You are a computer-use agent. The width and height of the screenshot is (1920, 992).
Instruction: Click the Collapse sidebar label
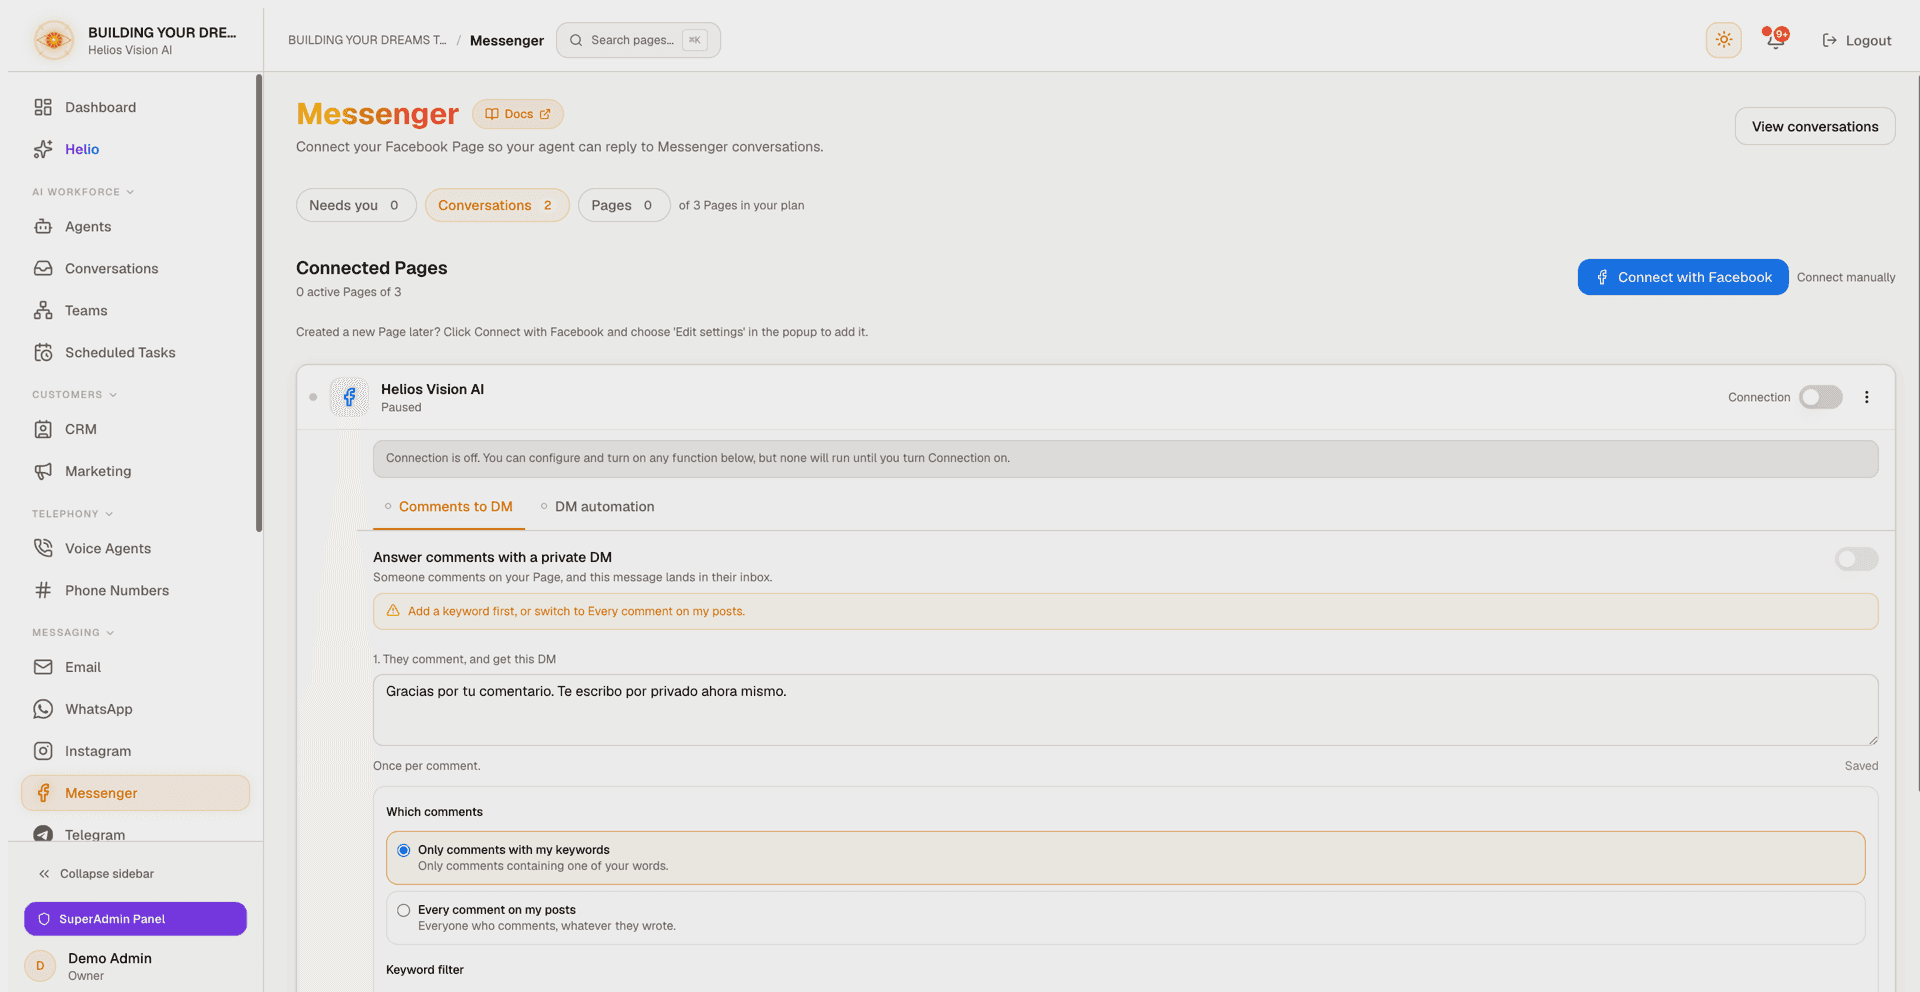click(x=107, y=874)
